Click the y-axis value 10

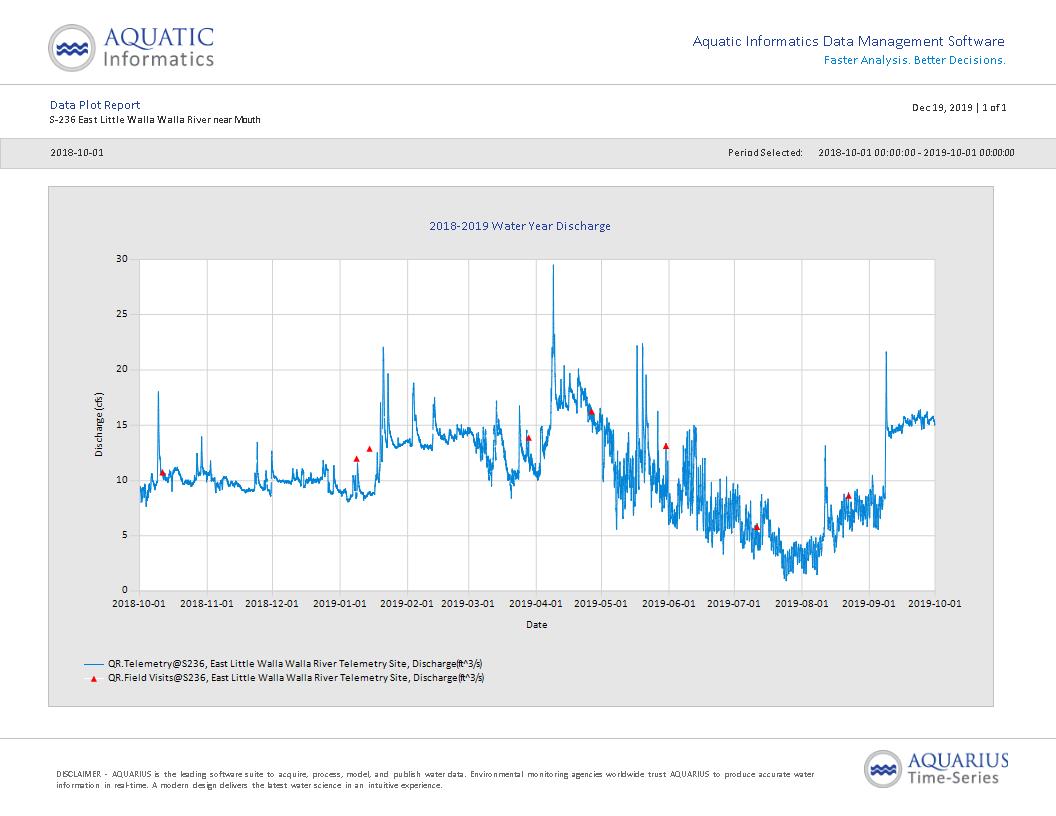tap(122, 480)
